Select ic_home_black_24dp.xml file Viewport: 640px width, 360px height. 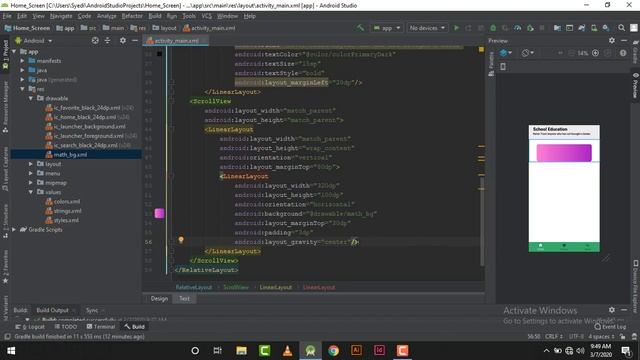(84, 117)
